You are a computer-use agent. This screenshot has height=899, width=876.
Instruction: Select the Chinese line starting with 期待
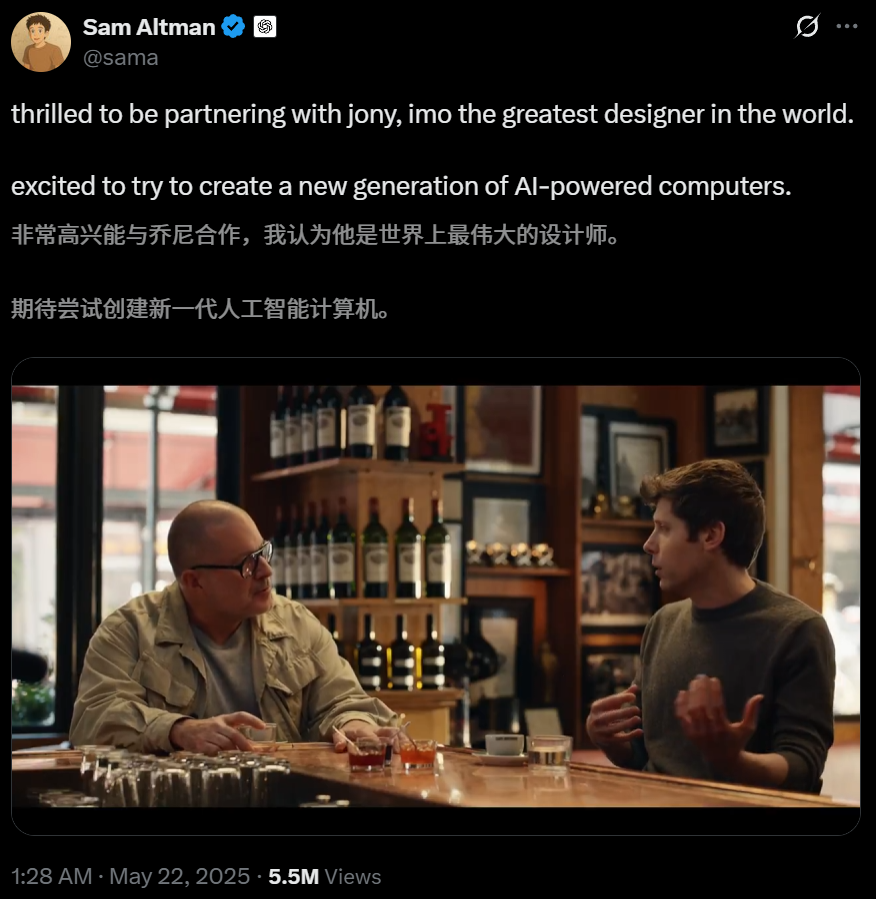tap(200, 309)
